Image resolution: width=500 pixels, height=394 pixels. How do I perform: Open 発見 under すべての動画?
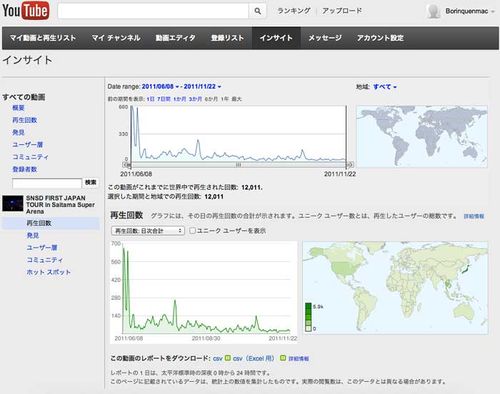[x=18, y=132]
